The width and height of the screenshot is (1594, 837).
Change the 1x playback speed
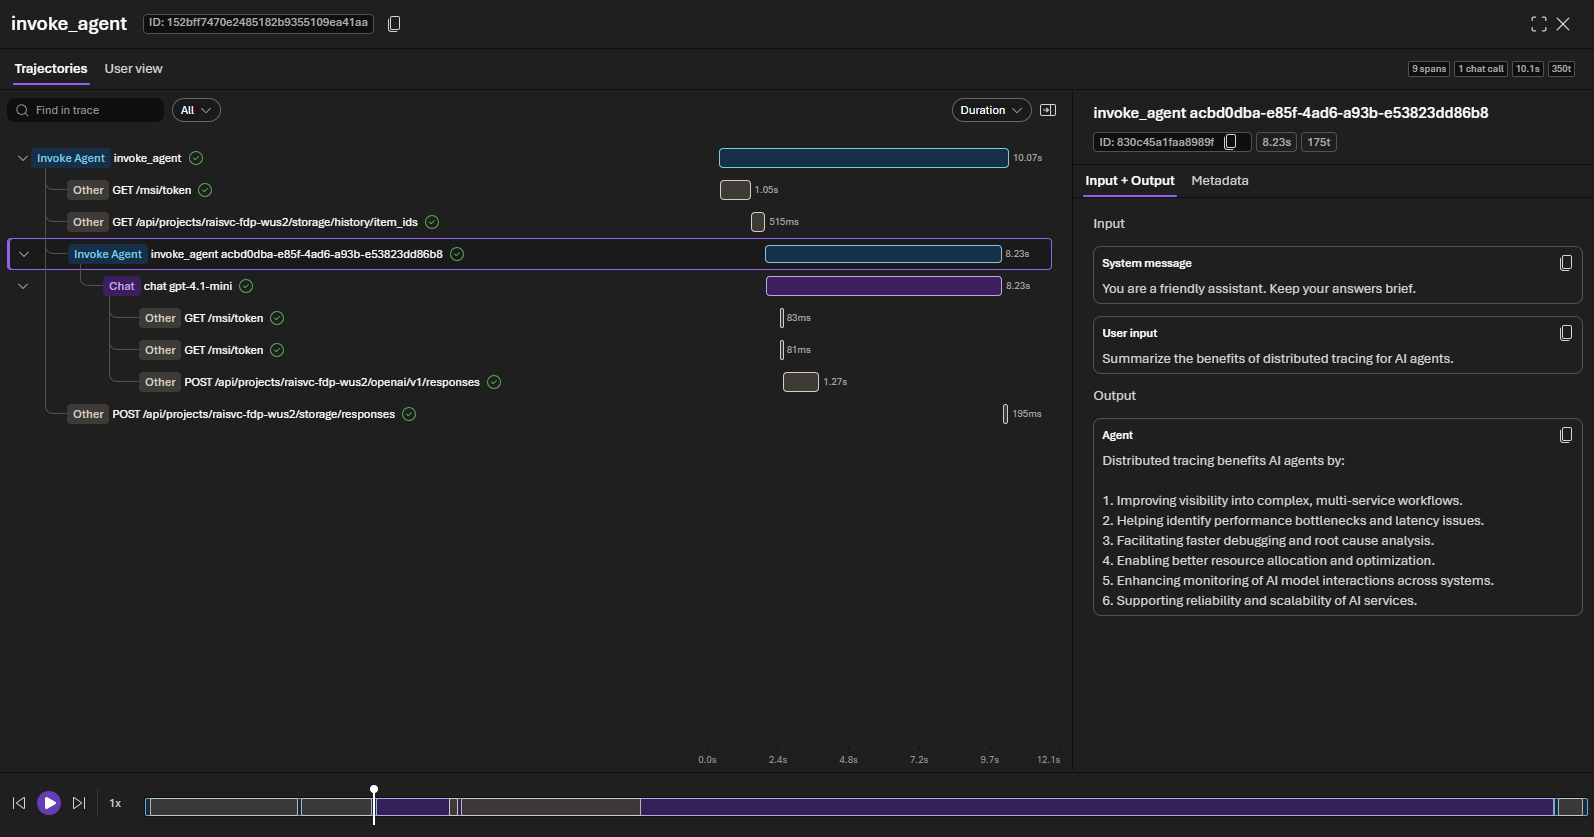tap(115, 803)
